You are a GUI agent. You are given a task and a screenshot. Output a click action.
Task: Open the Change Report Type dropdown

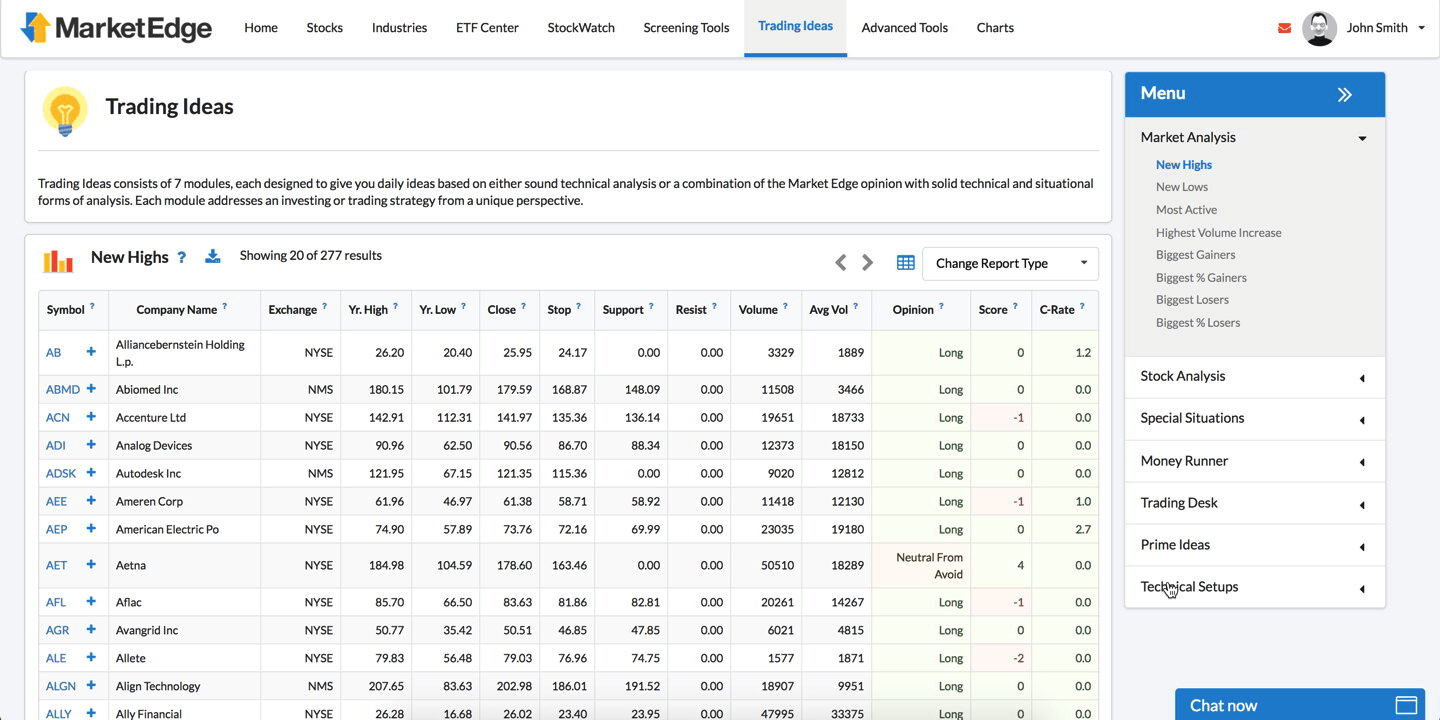coord(1010,263)
